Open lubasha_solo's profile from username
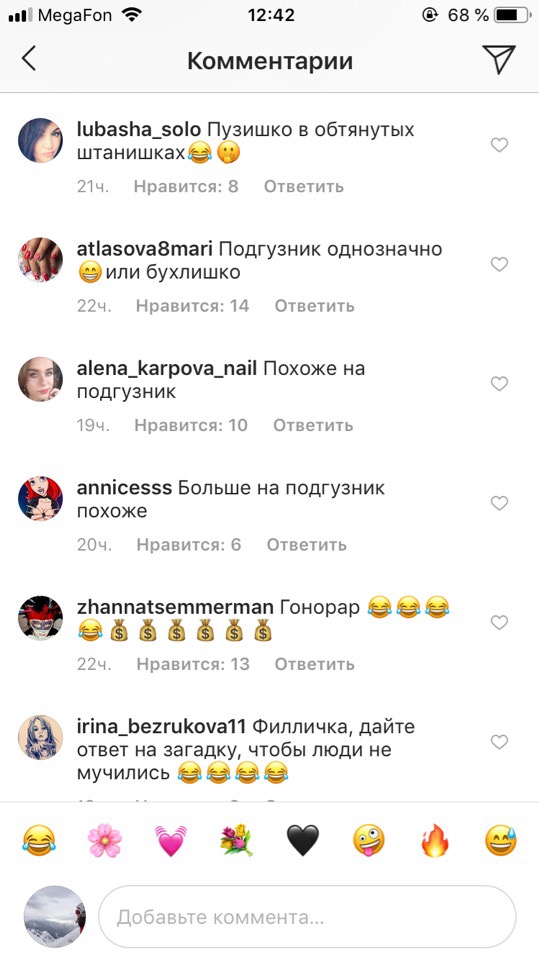539x960 pixels. pos(139,130)
